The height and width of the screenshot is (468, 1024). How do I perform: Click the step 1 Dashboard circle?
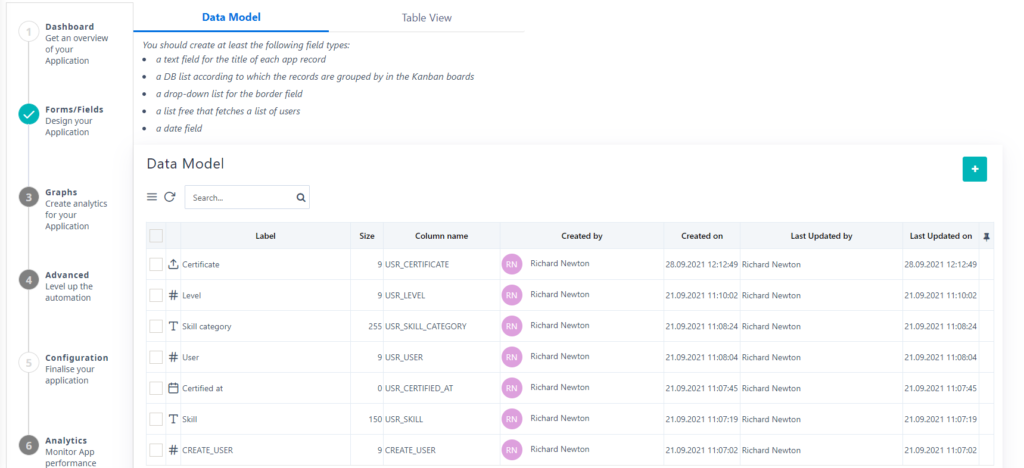[29, 31]
